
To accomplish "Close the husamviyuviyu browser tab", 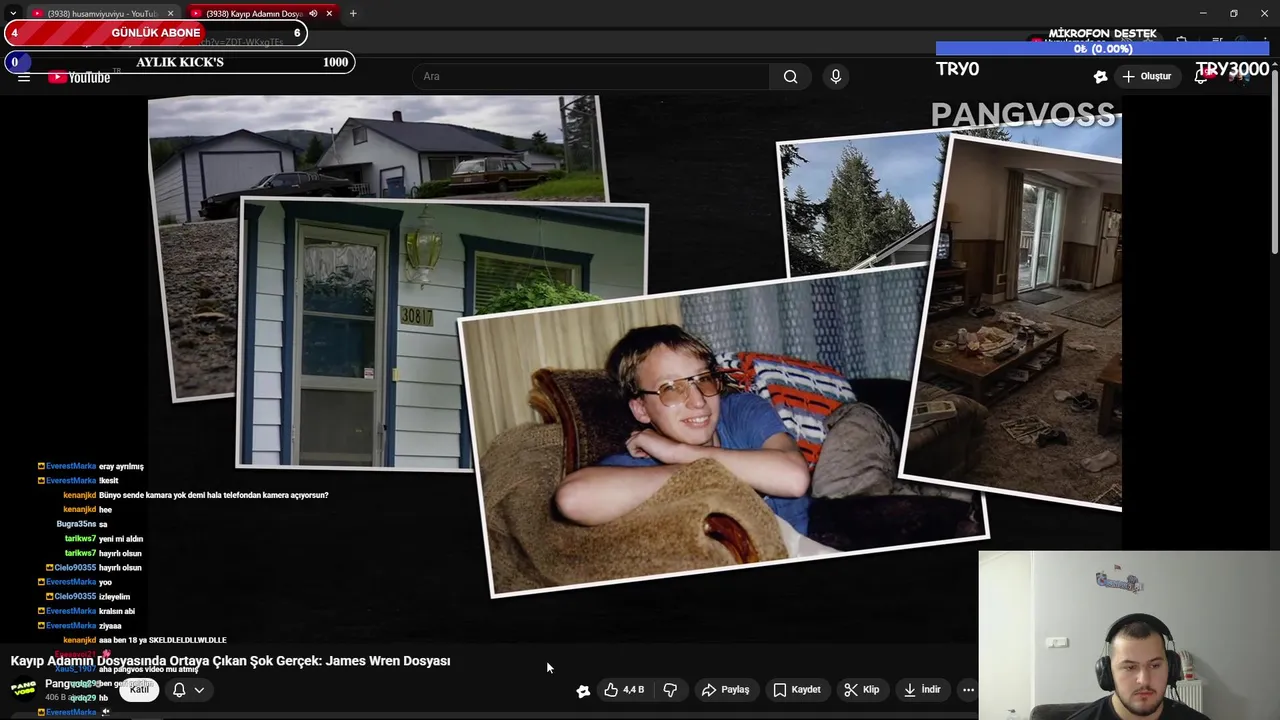I will (x=170, y=13).
